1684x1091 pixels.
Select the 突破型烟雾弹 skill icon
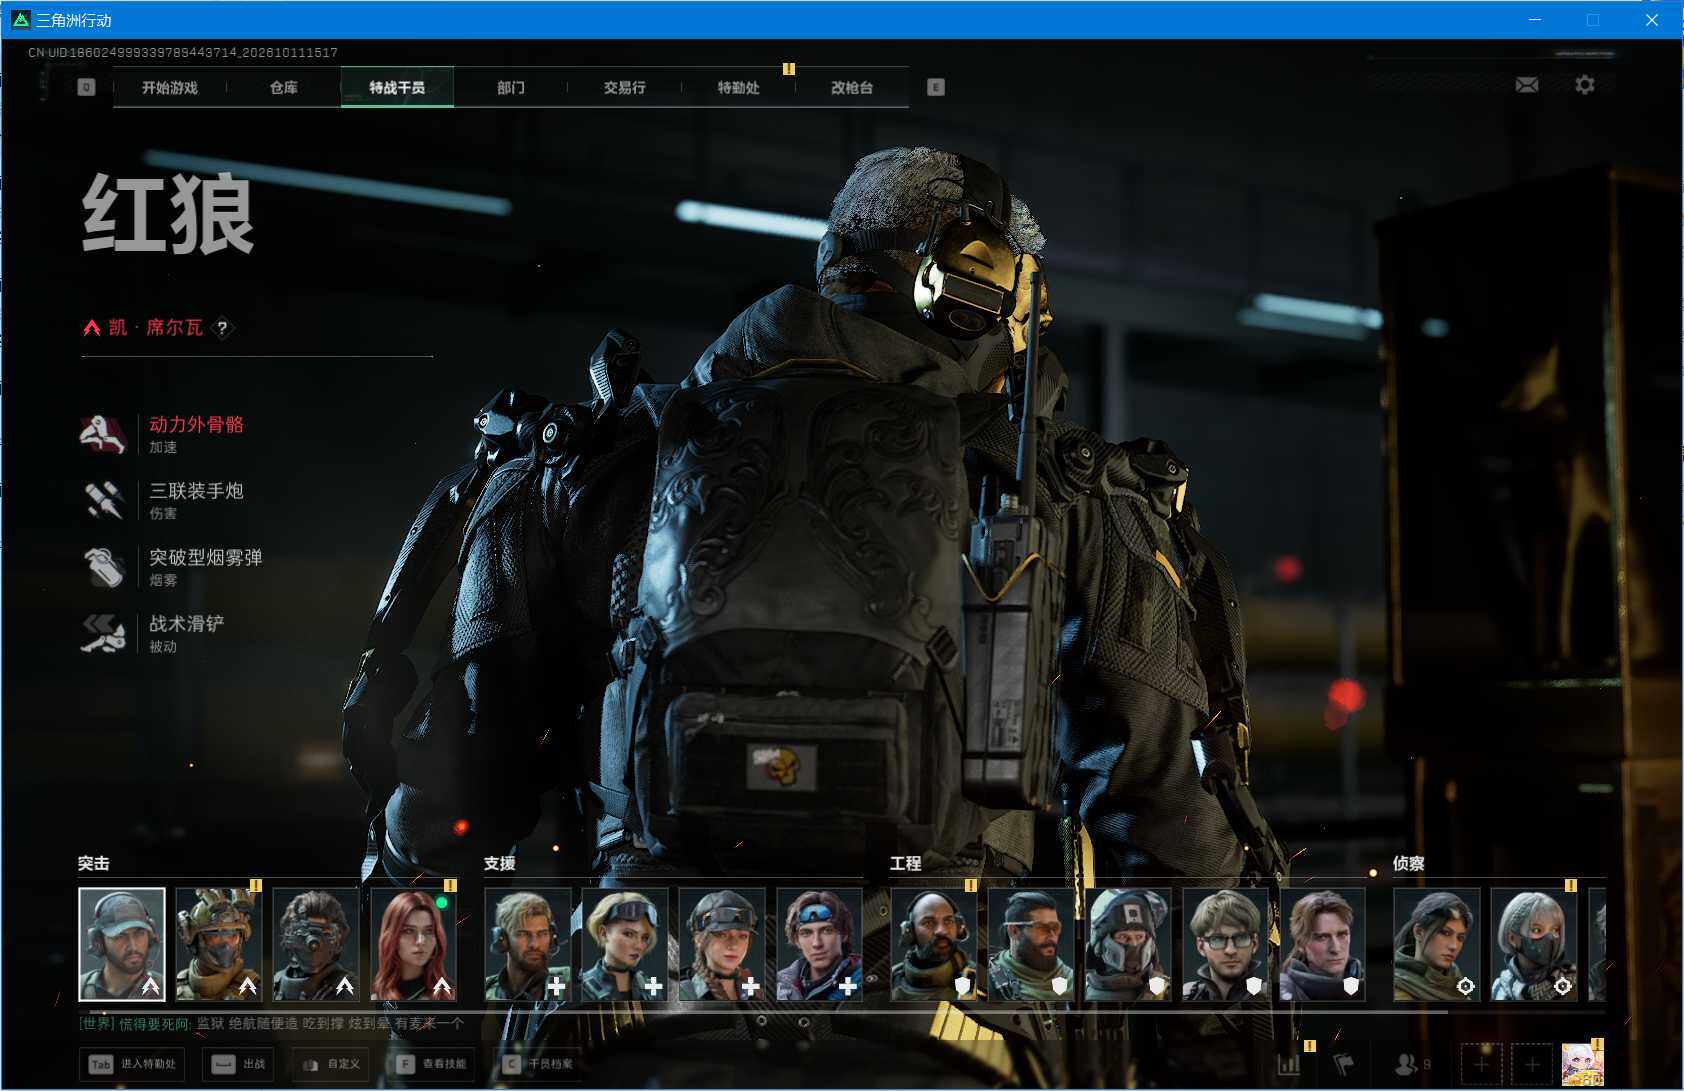(x=103, y=567)
